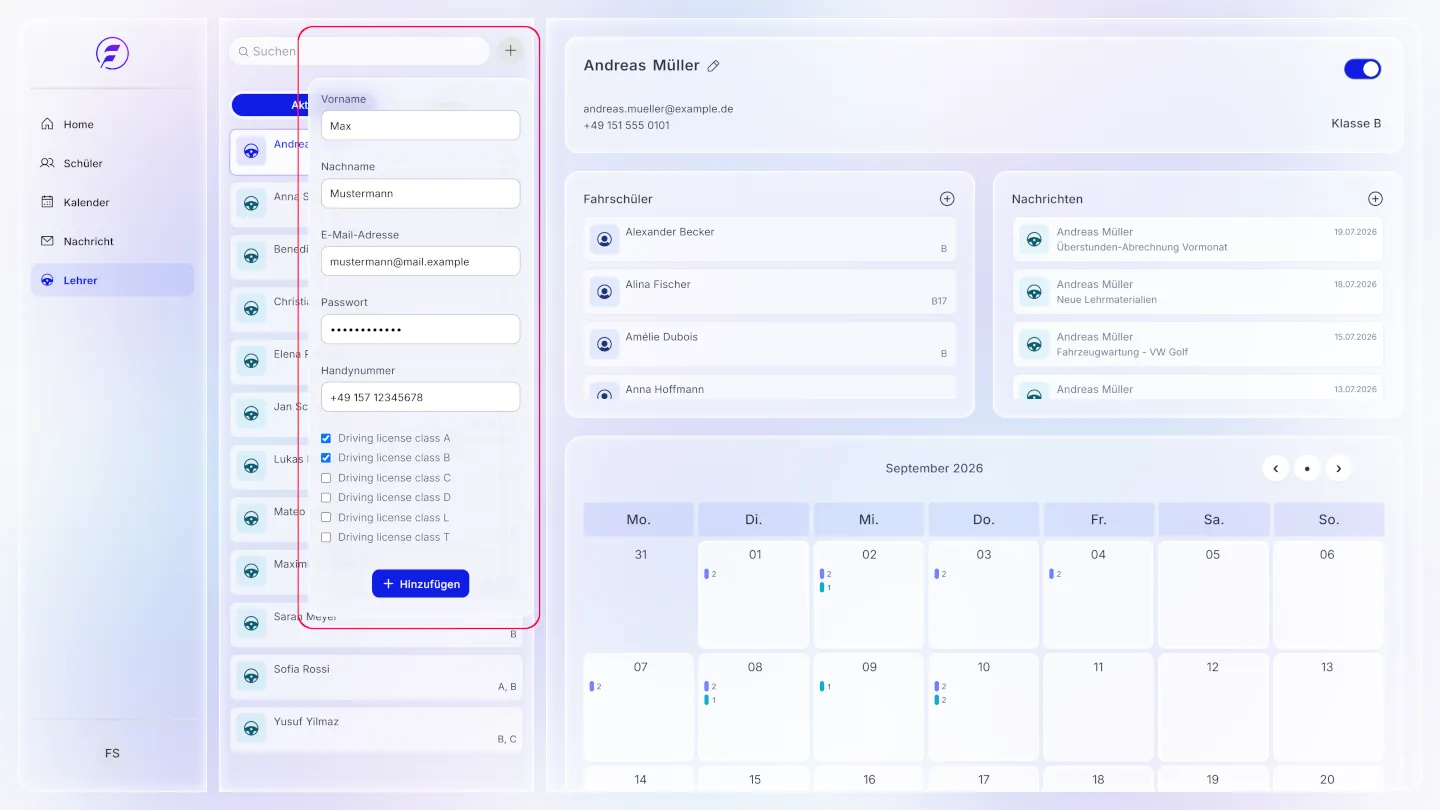Screen dimensions: 1440x810
Task: Select teacher Sofia Rossi in list
Action: point(376,676)
